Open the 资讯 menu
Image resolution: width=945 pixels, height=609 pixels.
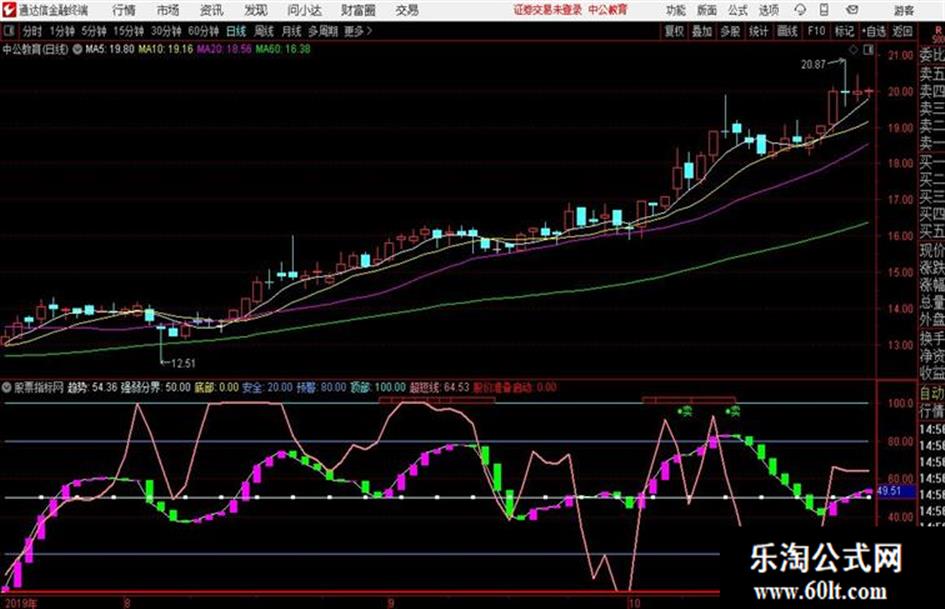[x=211, y=10]
